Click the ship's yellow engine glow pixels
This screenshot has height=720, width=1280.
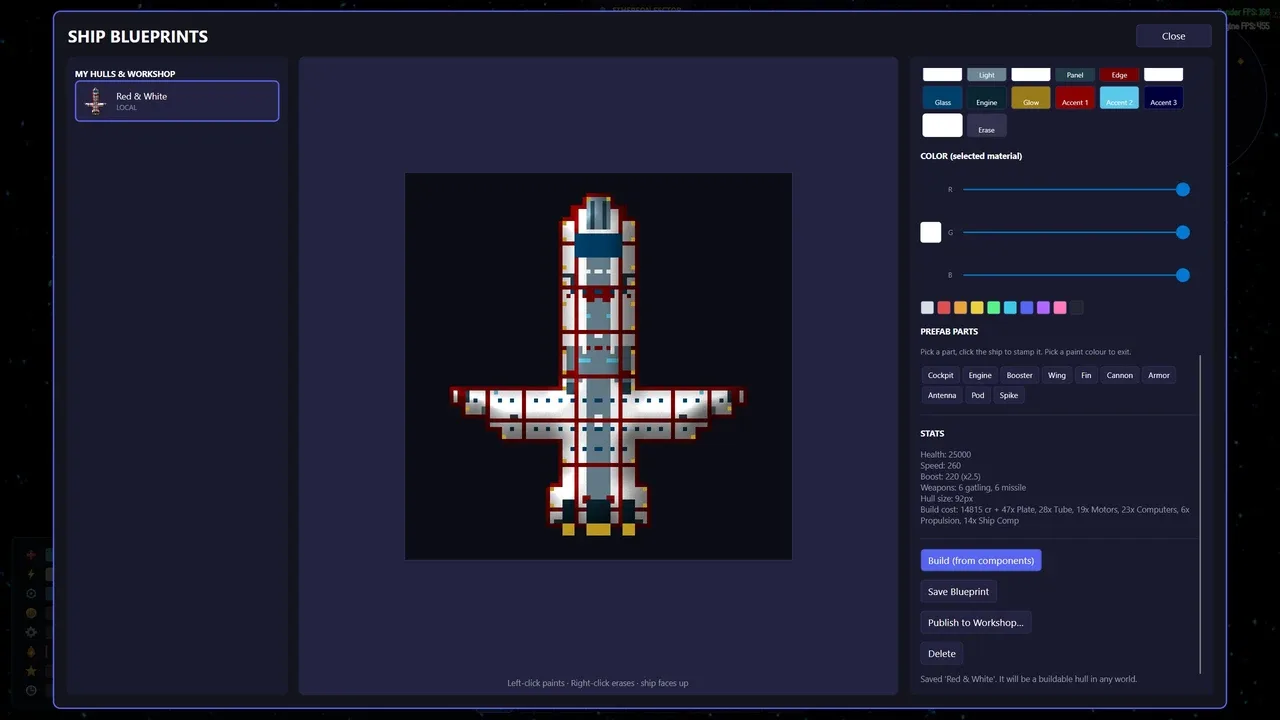(598, 529)
